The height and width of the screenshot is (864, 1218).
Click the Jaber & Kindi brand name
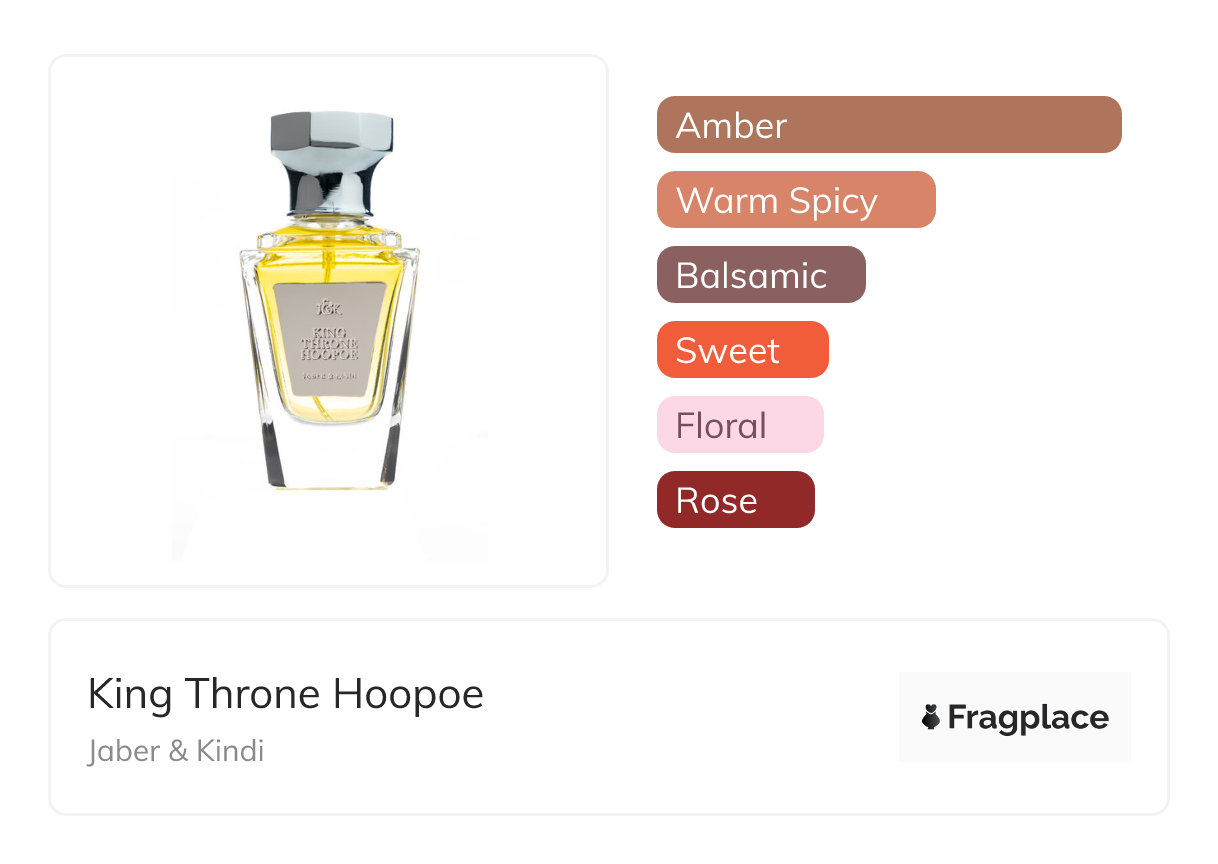click(x=176, y=751)
